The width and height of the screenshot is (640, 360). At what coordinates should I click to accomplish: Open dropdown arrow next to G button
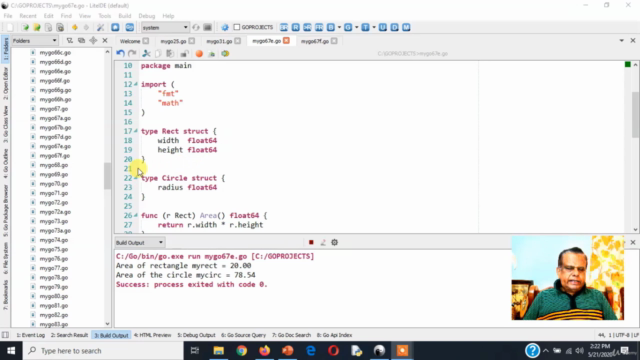pos(356,27)
